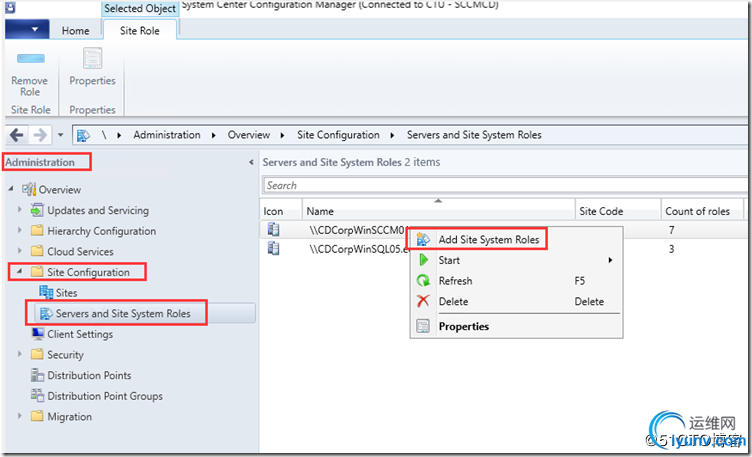
Task: Select Sites in the tree
Action: pyautogui.click(x=66, y=293)
